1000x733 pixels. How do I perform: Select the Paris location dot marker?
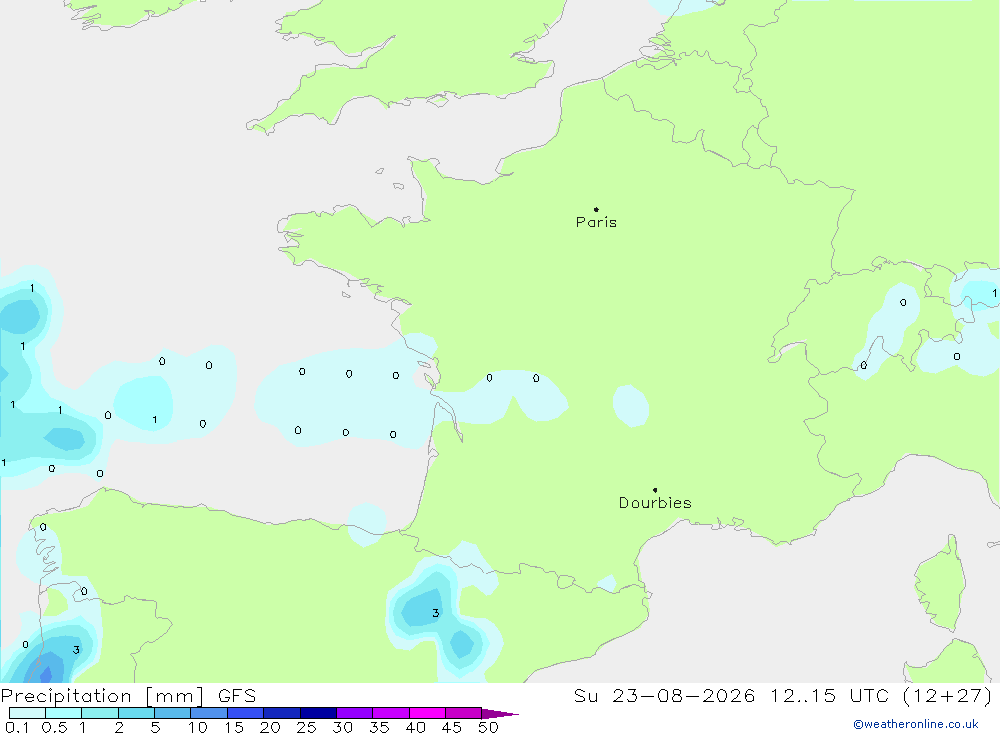[x=596, y=209]
